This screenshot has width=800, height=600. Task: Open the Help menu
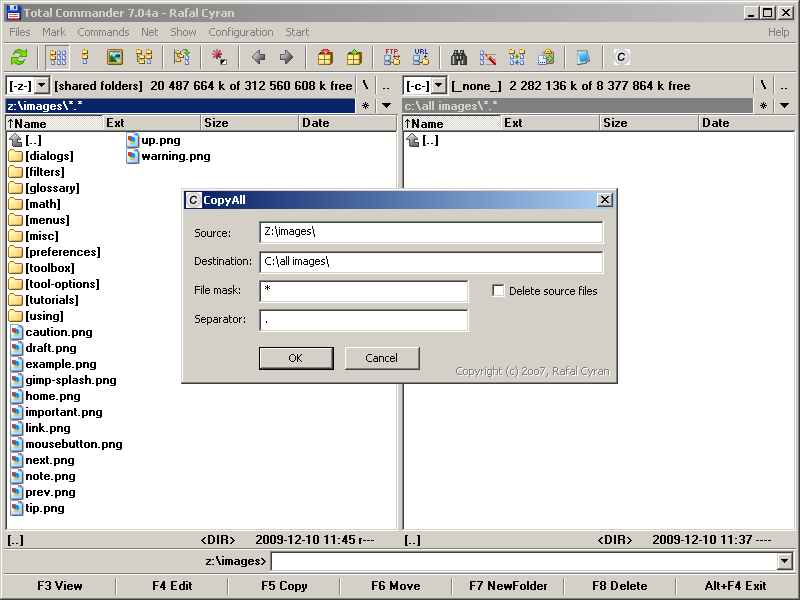(779, 32)
